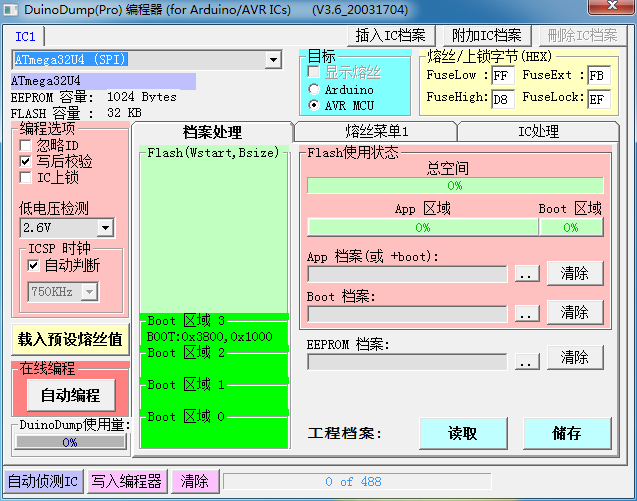Click the 0 of 488 progress bar
Viewport: 637px width, 501px height.
click(357, 481)
